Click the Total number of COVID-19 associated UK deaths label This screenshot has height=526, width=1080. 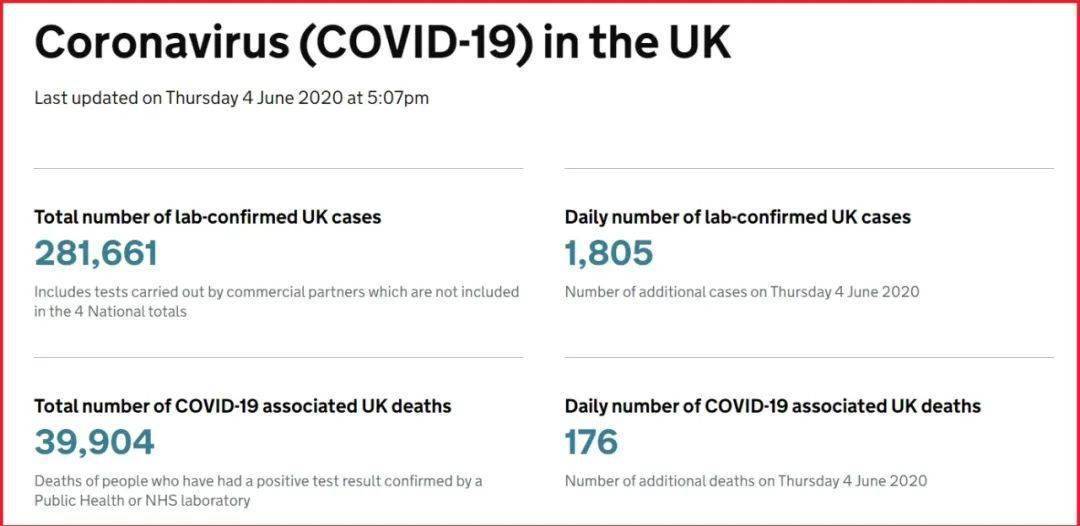[x=243, y=406]
